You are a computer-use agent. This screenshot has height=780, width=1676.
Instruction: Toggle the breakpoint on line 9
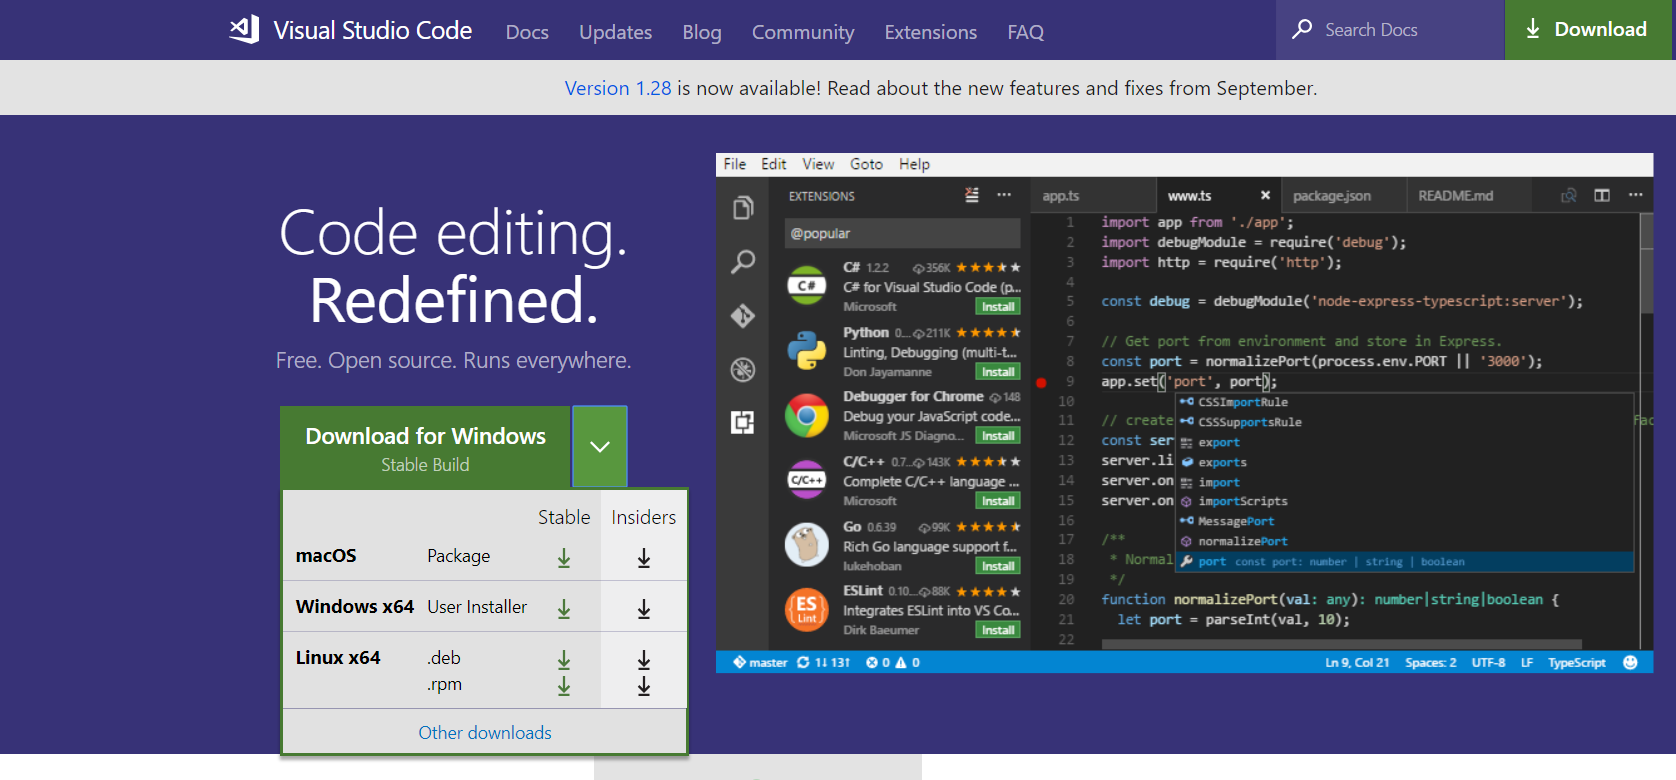(1041, 382)
